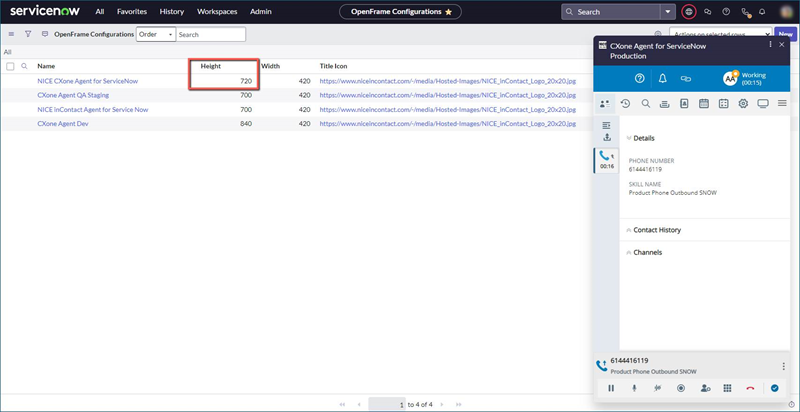The width and height of the screenshot is (800, 412).
Task: Open the list activity stream icon
Action: pyautogui.click(x=45, y=34)
